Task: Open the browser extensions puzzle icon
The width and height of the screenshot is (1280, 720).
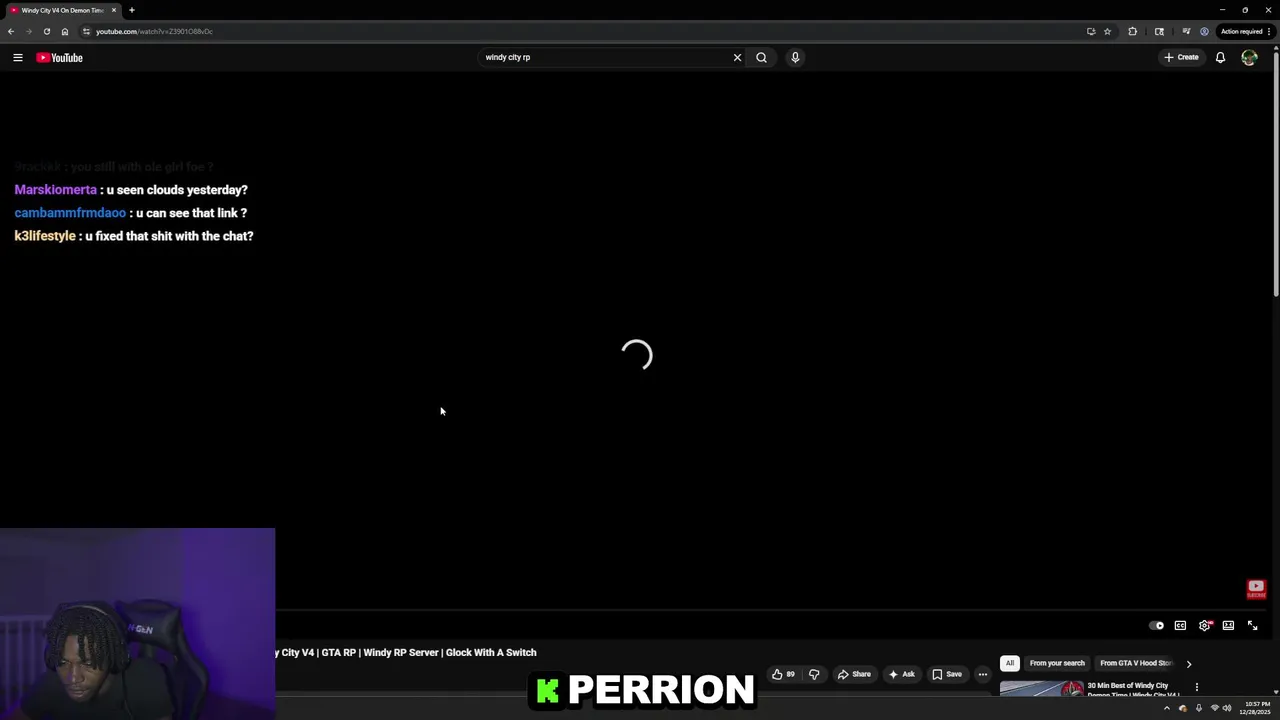Action: [x=1132, y=31]
